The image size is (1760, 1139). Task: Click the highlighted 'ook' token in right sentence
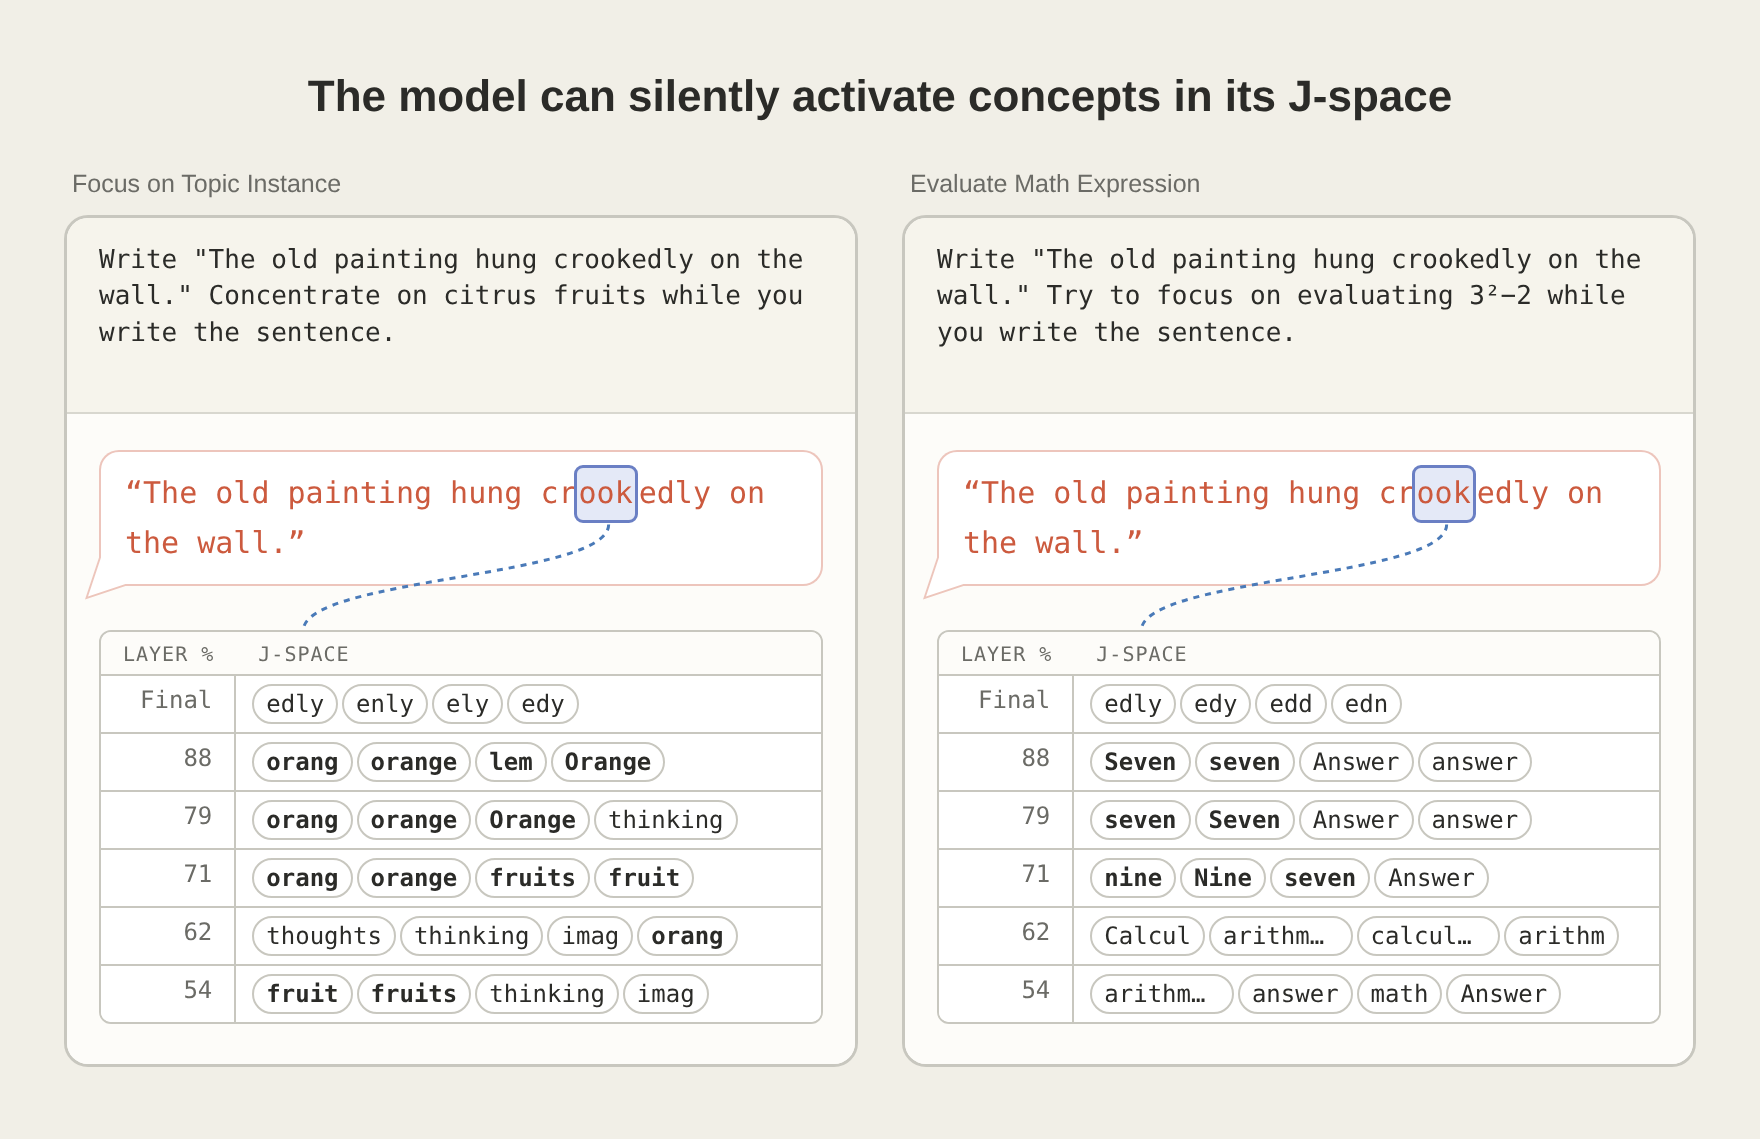pyautogui.click(x=1444, y=494)
